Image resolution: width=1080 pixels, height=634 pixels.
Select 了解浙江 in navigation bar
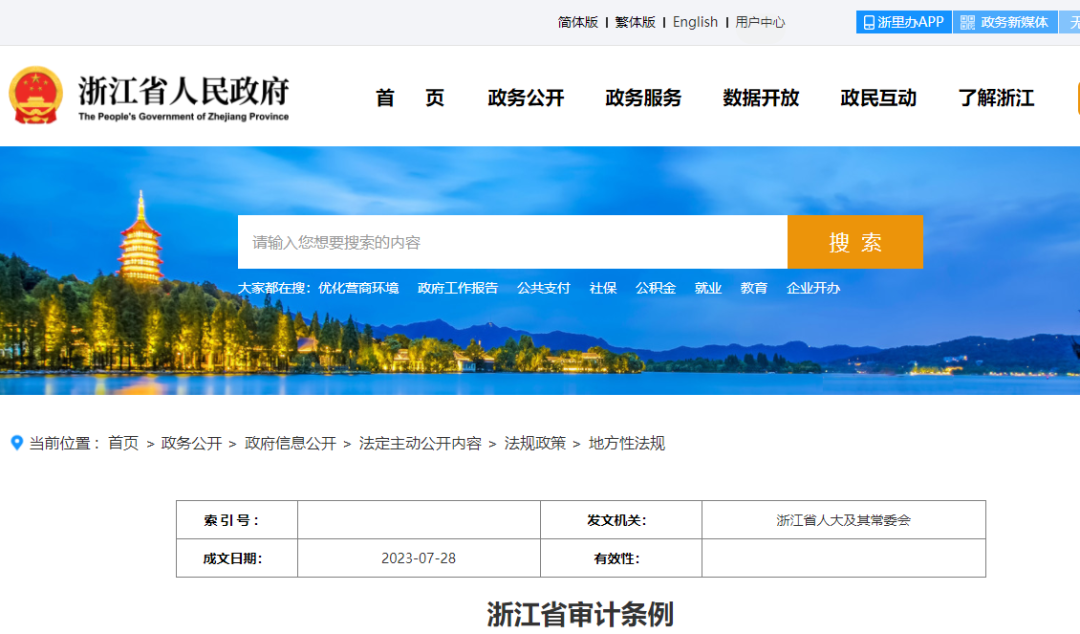click(x=996, y=98)
